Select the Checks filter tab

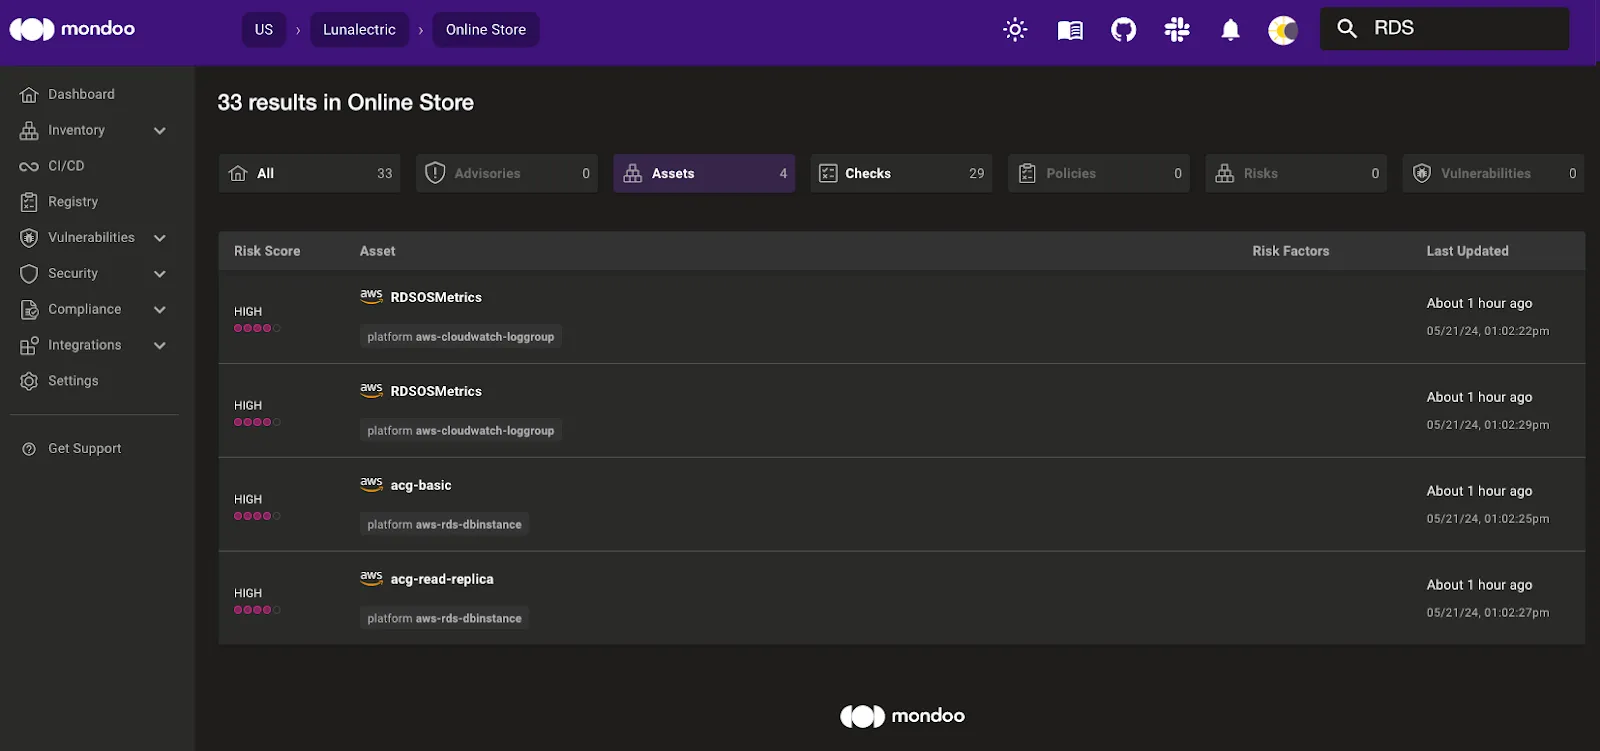(x=901, y=173)
